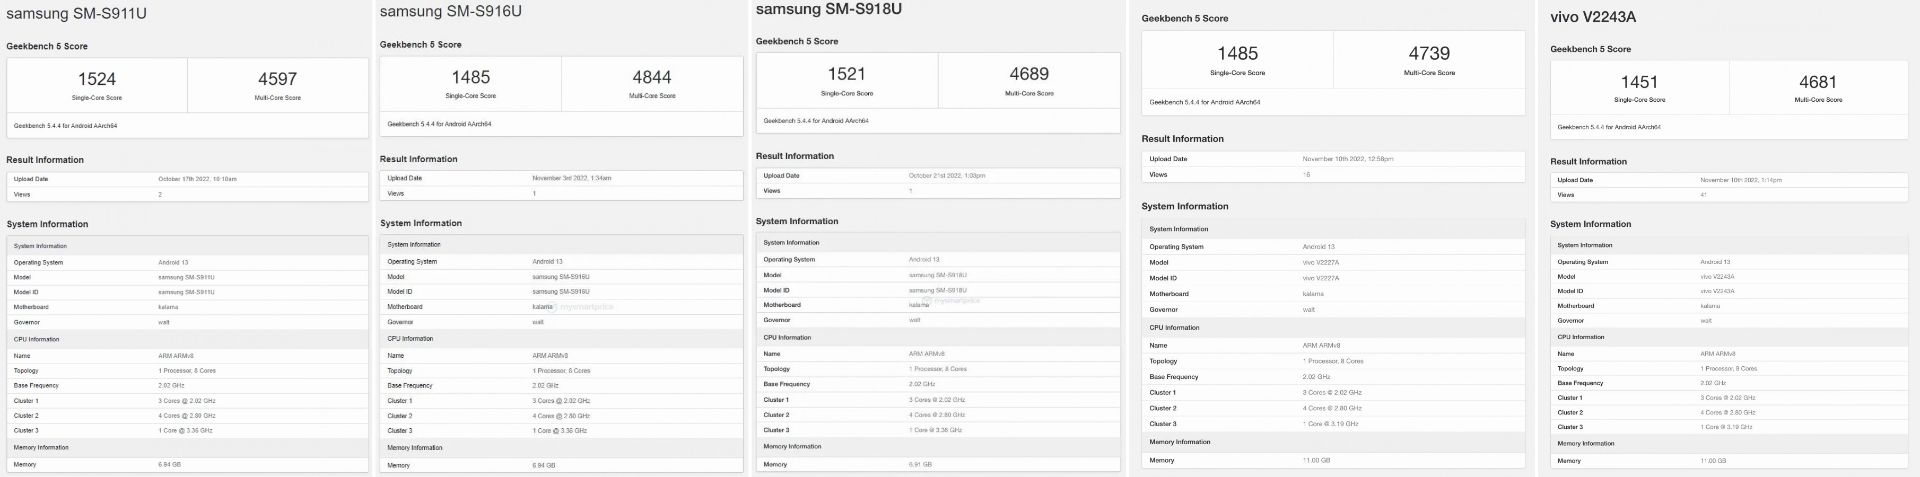This screenshot has width=1920, height=477.
Task: Click 'ARM ARMv8' name value in SM-S916U panel
Action: (x=550, y=356)
